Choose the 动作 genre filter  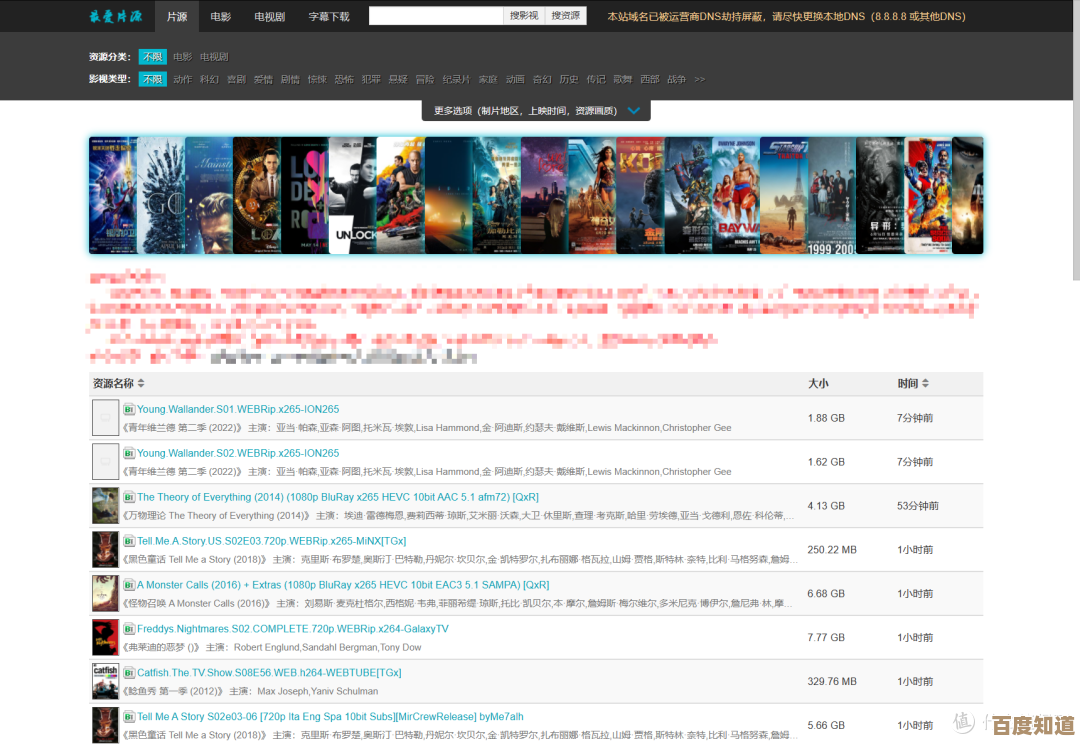click(182, 79)
